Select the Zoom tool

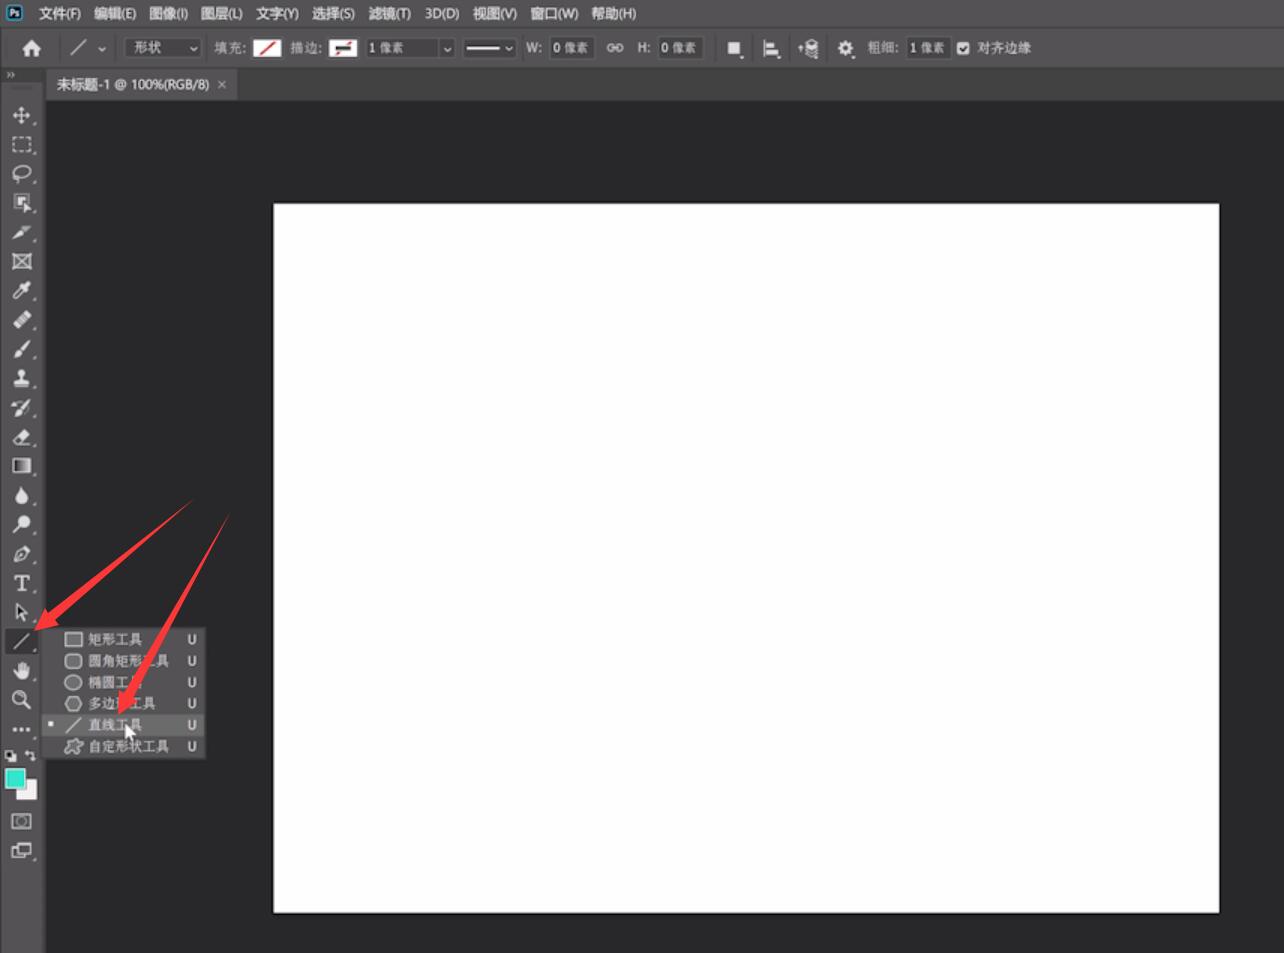(x=21, y=700)
